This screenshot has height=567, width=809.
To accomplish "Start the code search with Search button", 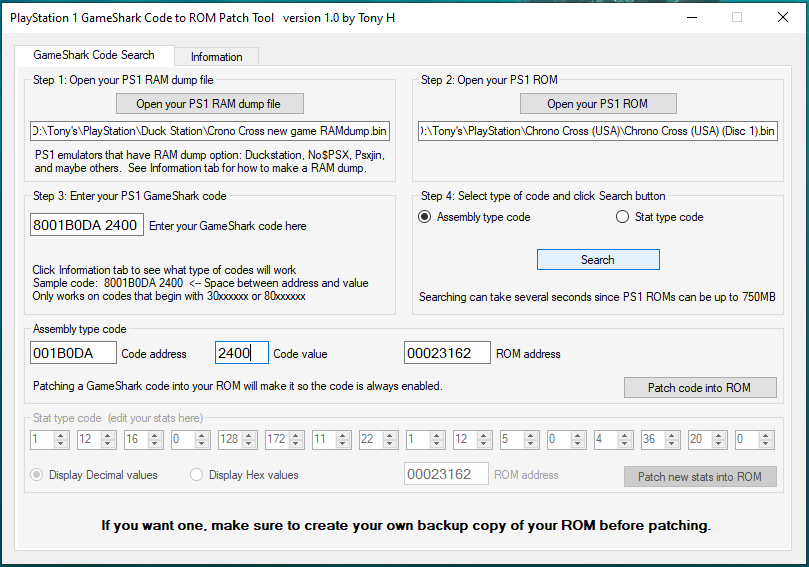I will pos(598,260).
